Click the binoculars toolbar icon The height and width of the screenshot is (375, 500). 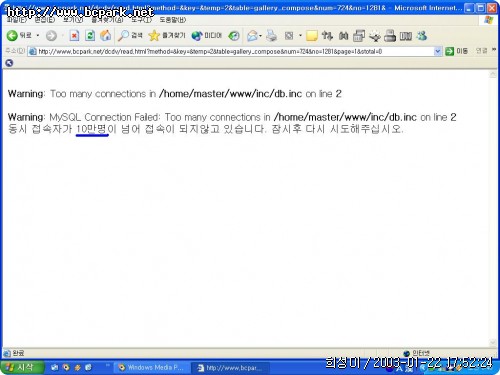click(x=343, y=36)
